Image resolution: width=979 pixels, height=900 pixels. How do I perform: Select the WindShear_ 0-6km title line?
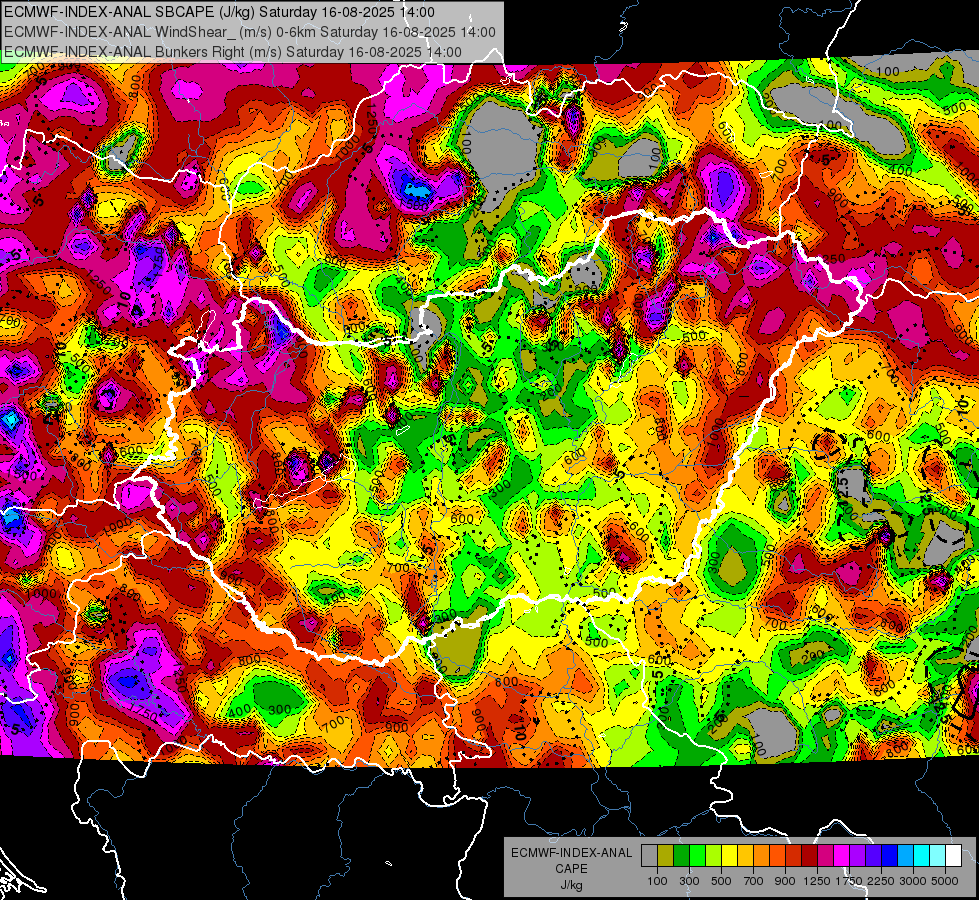pos(250,32)
